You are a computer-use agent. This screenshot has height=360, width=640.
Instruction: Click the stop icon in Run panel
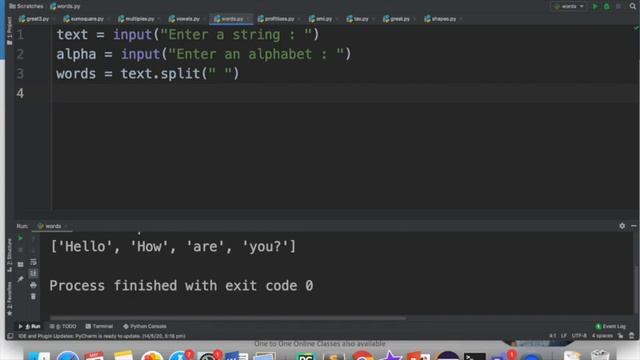click(x=20, y=250)
